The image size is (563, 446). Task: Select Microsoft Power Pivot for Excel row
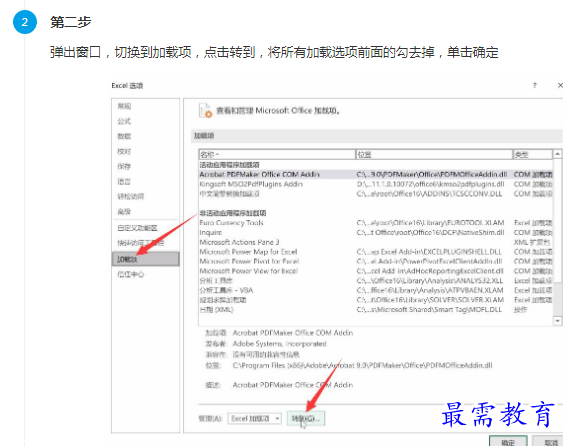coord(376,261)
